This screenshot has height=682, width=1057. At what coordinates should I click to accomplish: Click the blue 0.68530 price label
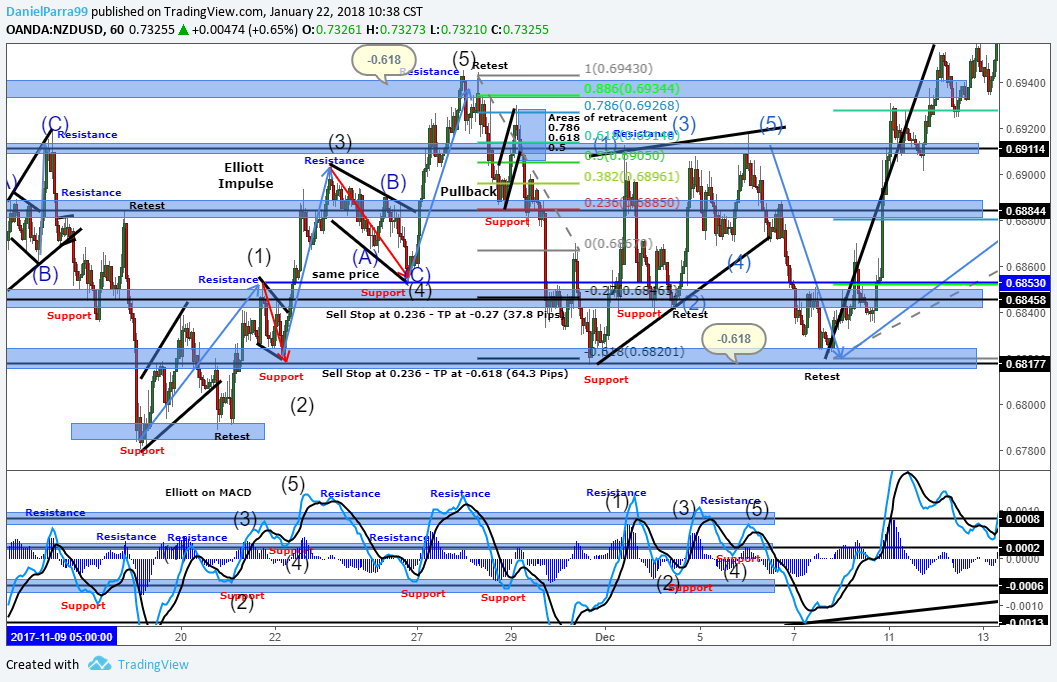pyautogui.click(x=1026, y=284)
